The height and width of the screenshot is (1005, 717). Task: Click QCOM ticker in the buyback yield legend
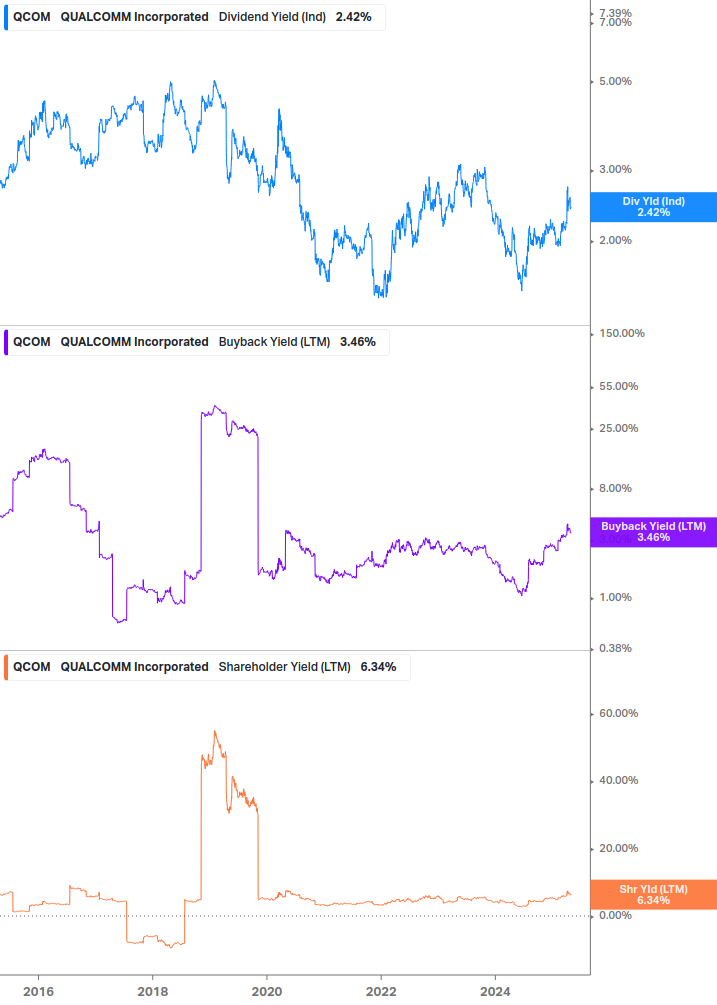click(x=32, y=342)
